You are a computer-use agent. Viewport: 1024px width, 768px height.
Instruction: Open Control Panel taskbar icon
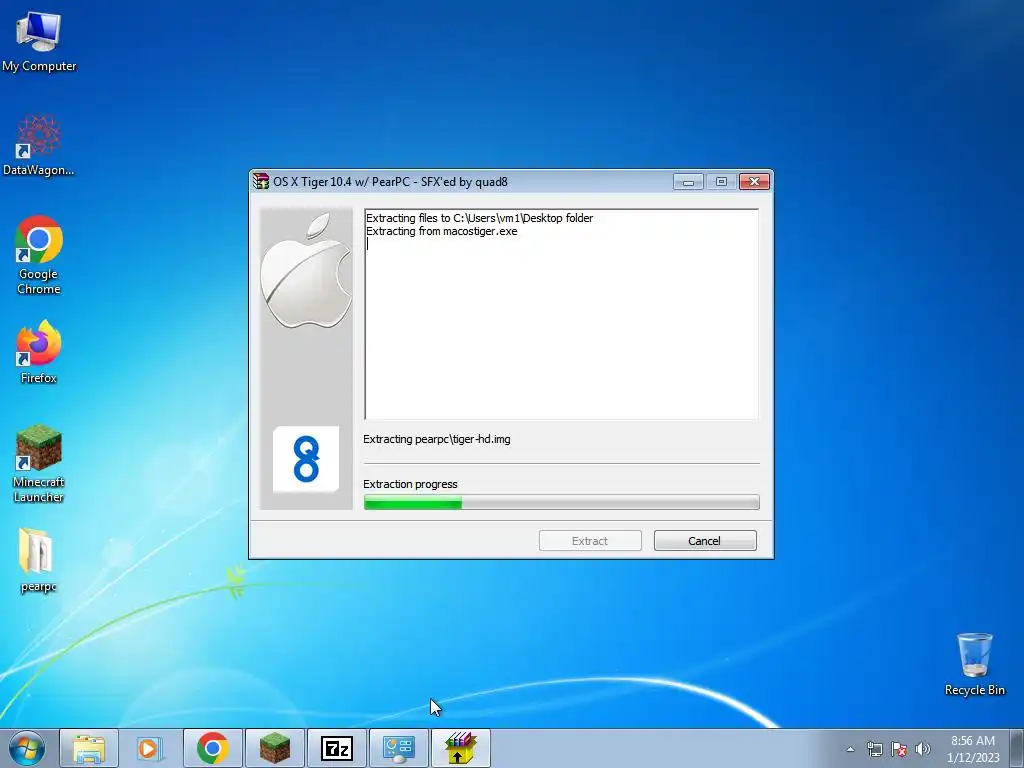pyautogui.click(x=398, y=748)
